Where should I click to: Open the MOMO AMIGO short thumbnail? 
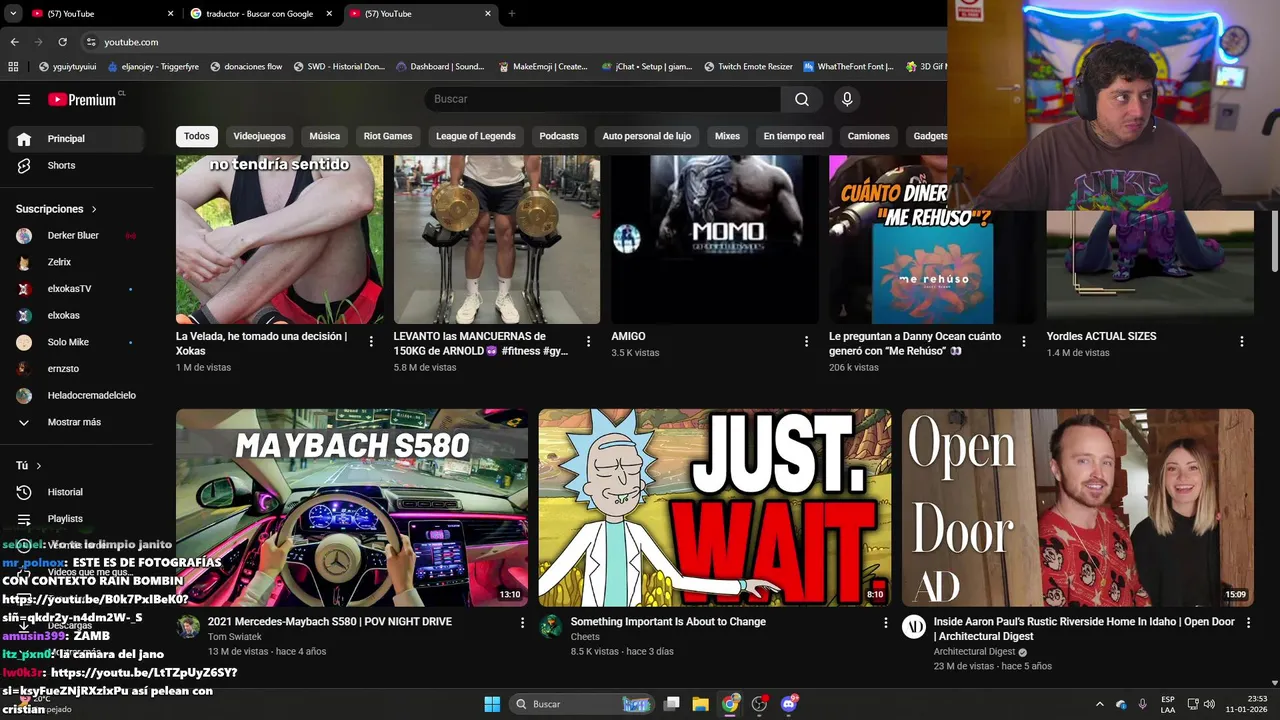(715, 240)
